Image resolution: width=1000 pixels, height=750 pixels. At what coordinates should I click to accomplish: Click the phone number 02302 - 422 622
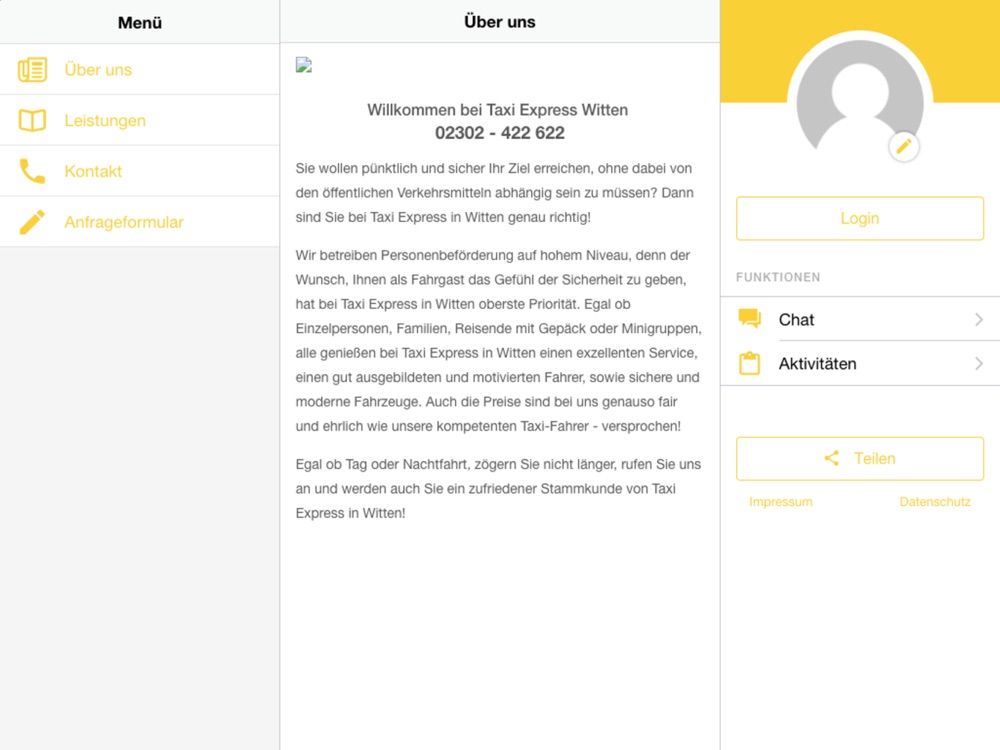[x=499, y=133]
